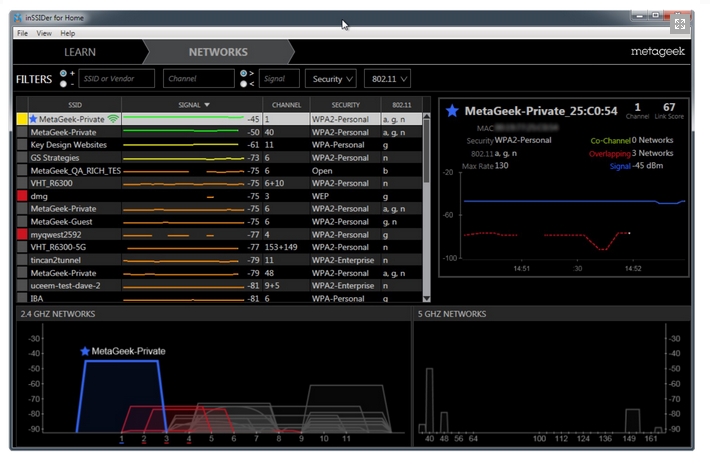Click the yellow swatch beside MetaGeek-Private
710x466 pixels.
coord(22,119)
